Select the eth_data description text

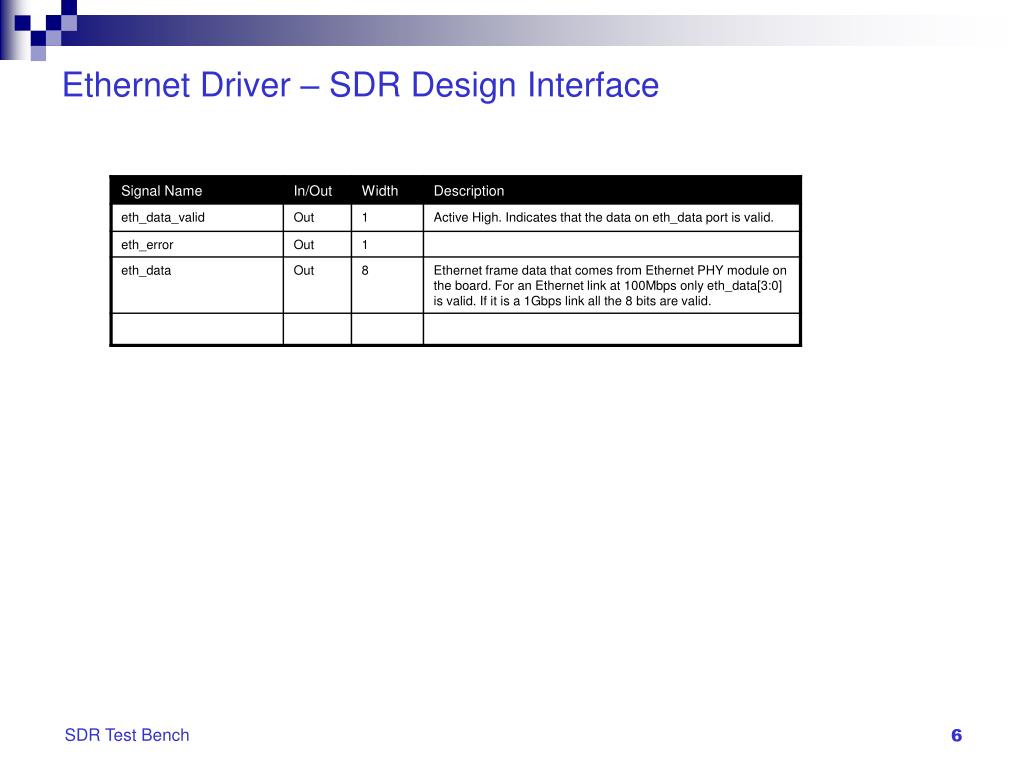coord(608,284)
